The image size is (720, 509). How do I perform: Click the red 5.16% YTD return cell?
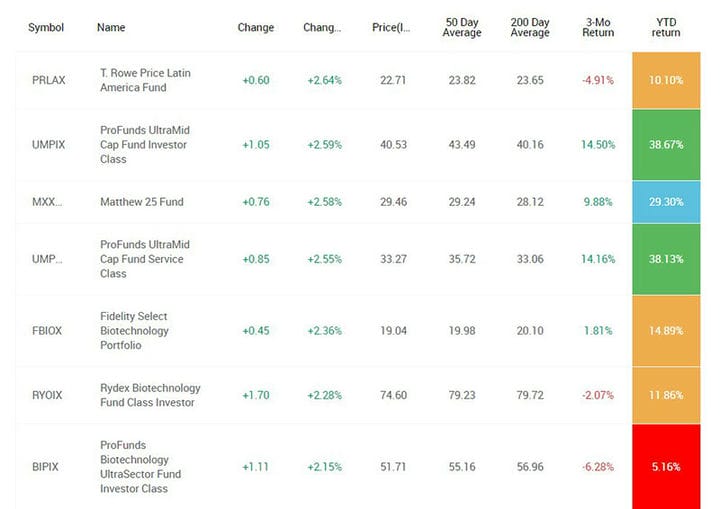tap(666, 466)
